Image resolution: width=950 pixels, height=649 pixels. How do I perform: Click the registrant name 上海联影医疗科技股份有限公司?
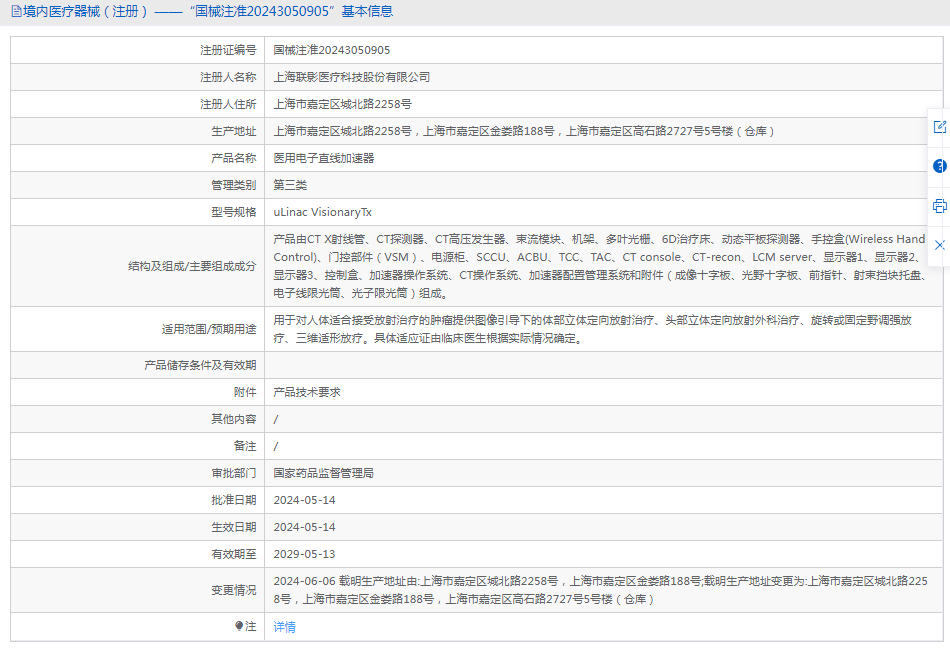click(351, 77)
